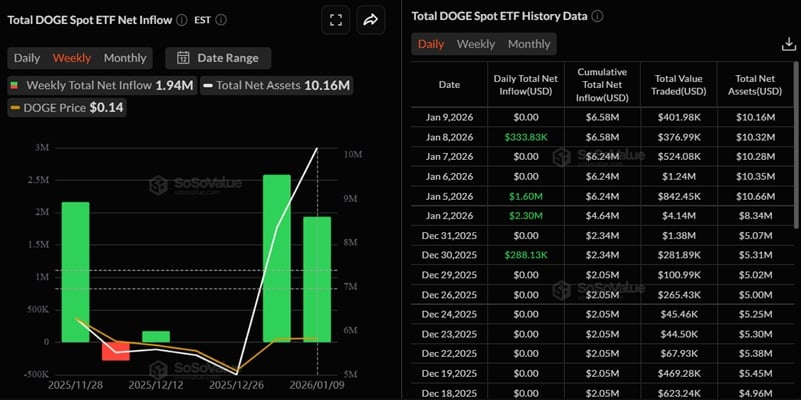Image resolution: width=801 pixels, height=400 pixels.
Task: Click the green/red Weekly Inflow legend swatch
Action: [14, 85]
